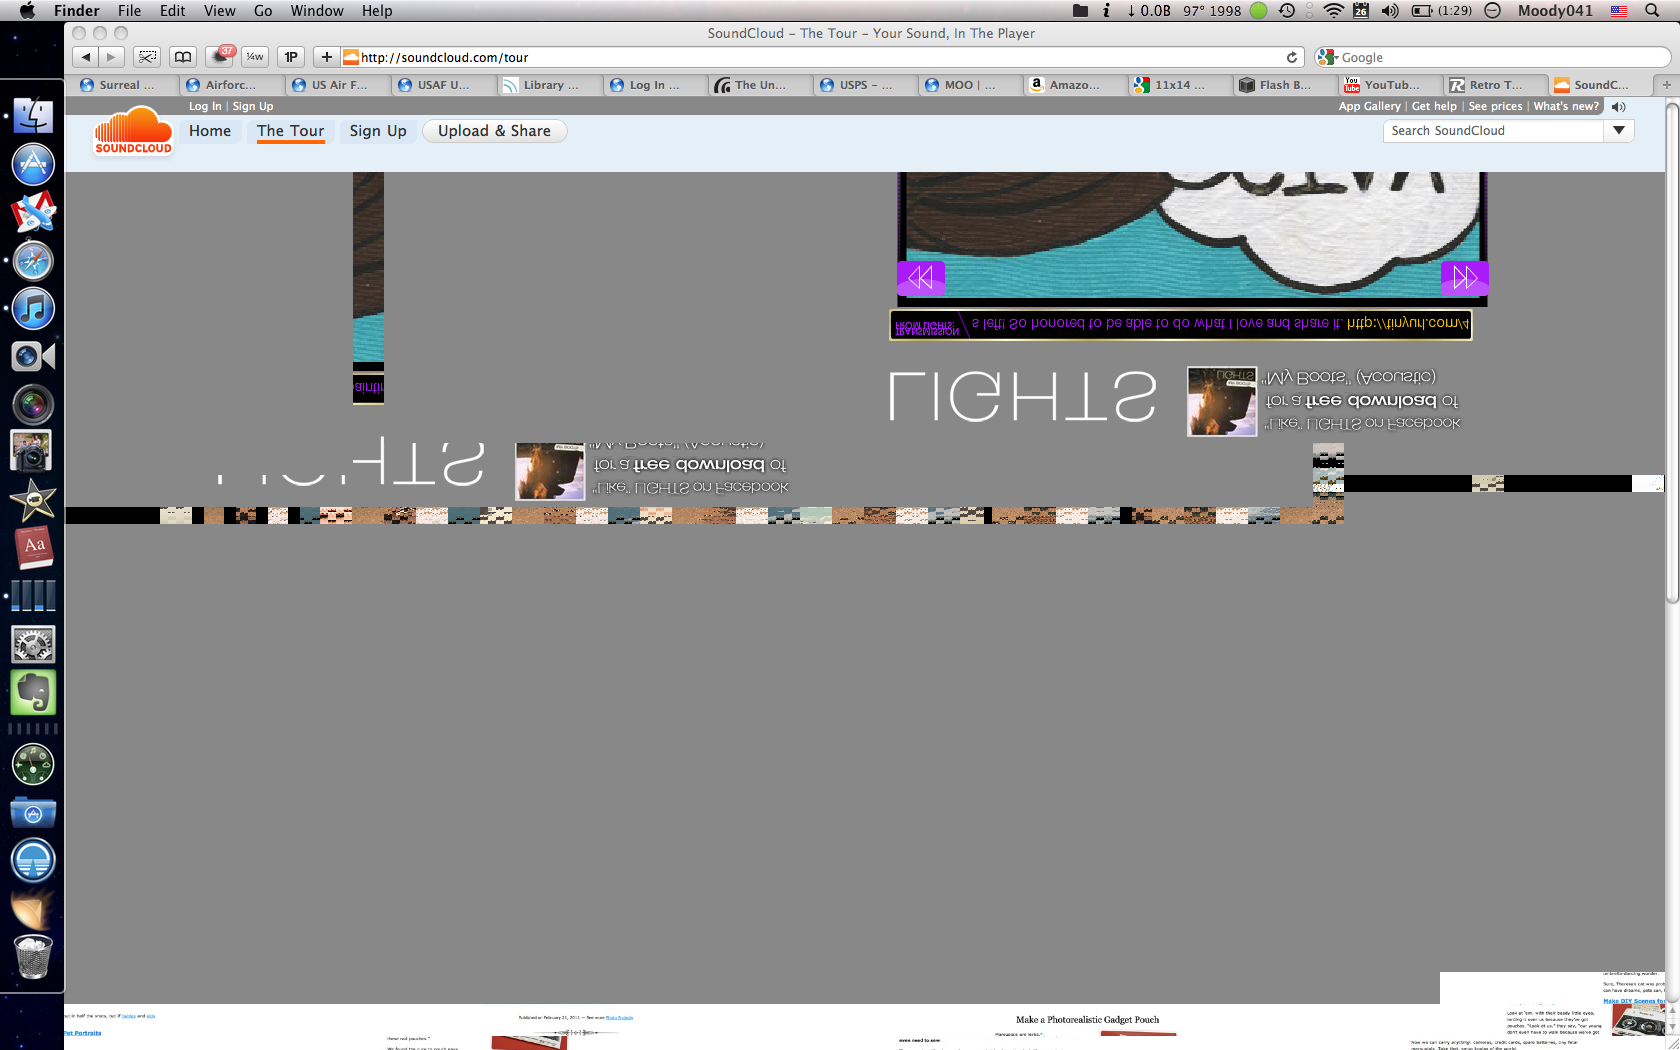Image resolution: width=1680 pixels, height=1050 pixels.
Task: Go back with Safari's back arrow
Action: (86, 57)
